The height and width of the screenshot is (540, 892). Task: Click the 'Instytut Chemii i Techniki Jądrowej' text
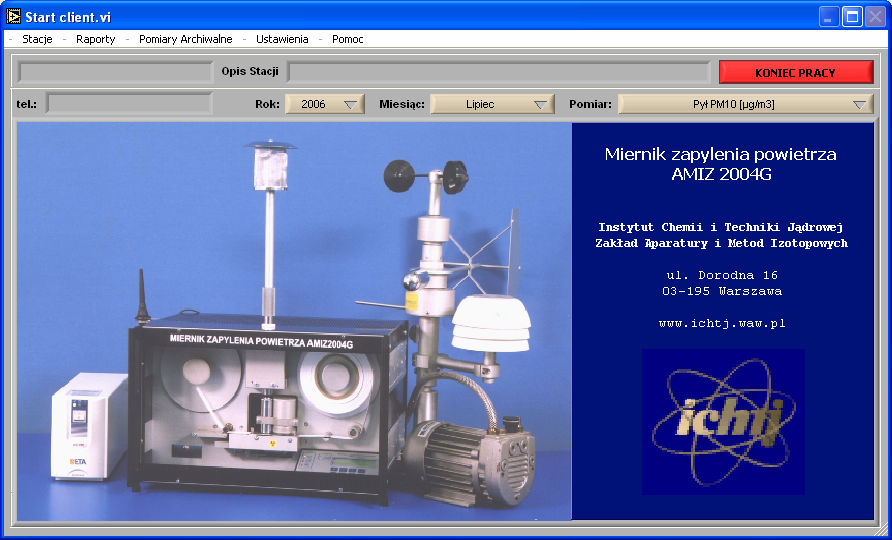click(720, 227)
